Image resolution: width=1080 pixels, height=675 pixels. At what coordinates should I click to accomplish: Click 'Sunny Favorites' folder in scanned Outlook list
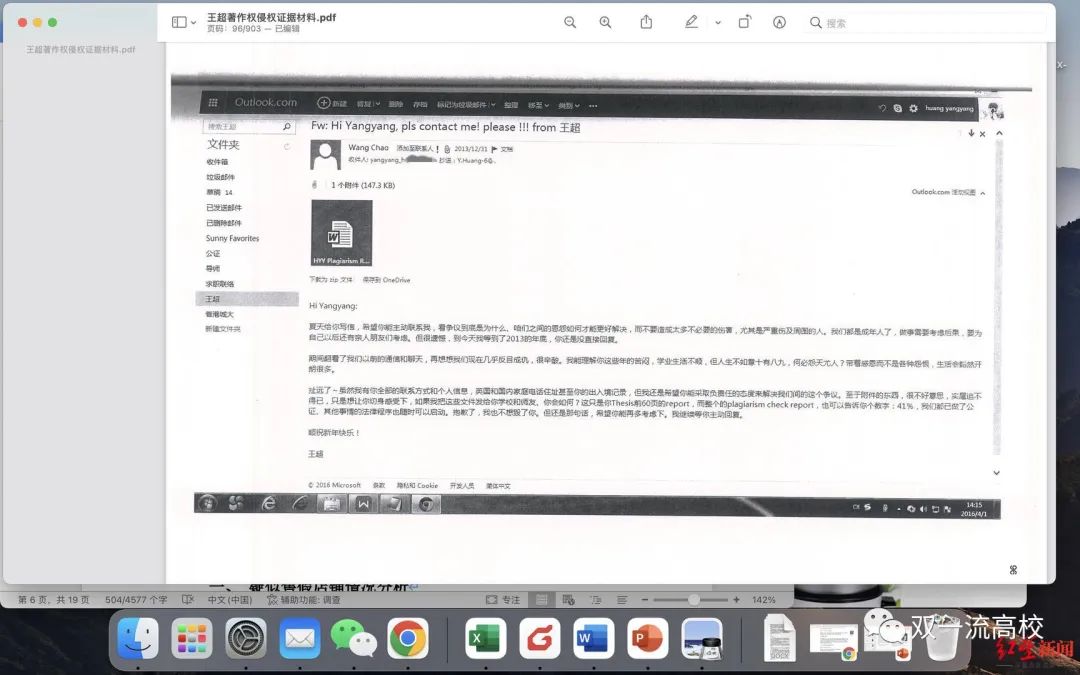point(232,238)
